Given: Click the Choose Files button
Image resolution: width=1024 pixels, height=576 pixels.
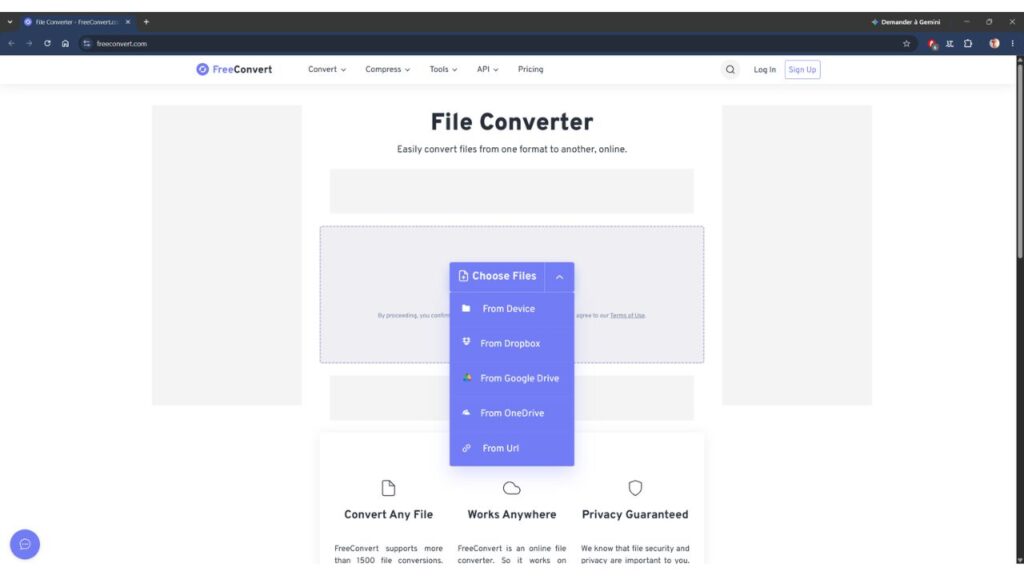Looking at the screenshot, I should click(497, 277).
